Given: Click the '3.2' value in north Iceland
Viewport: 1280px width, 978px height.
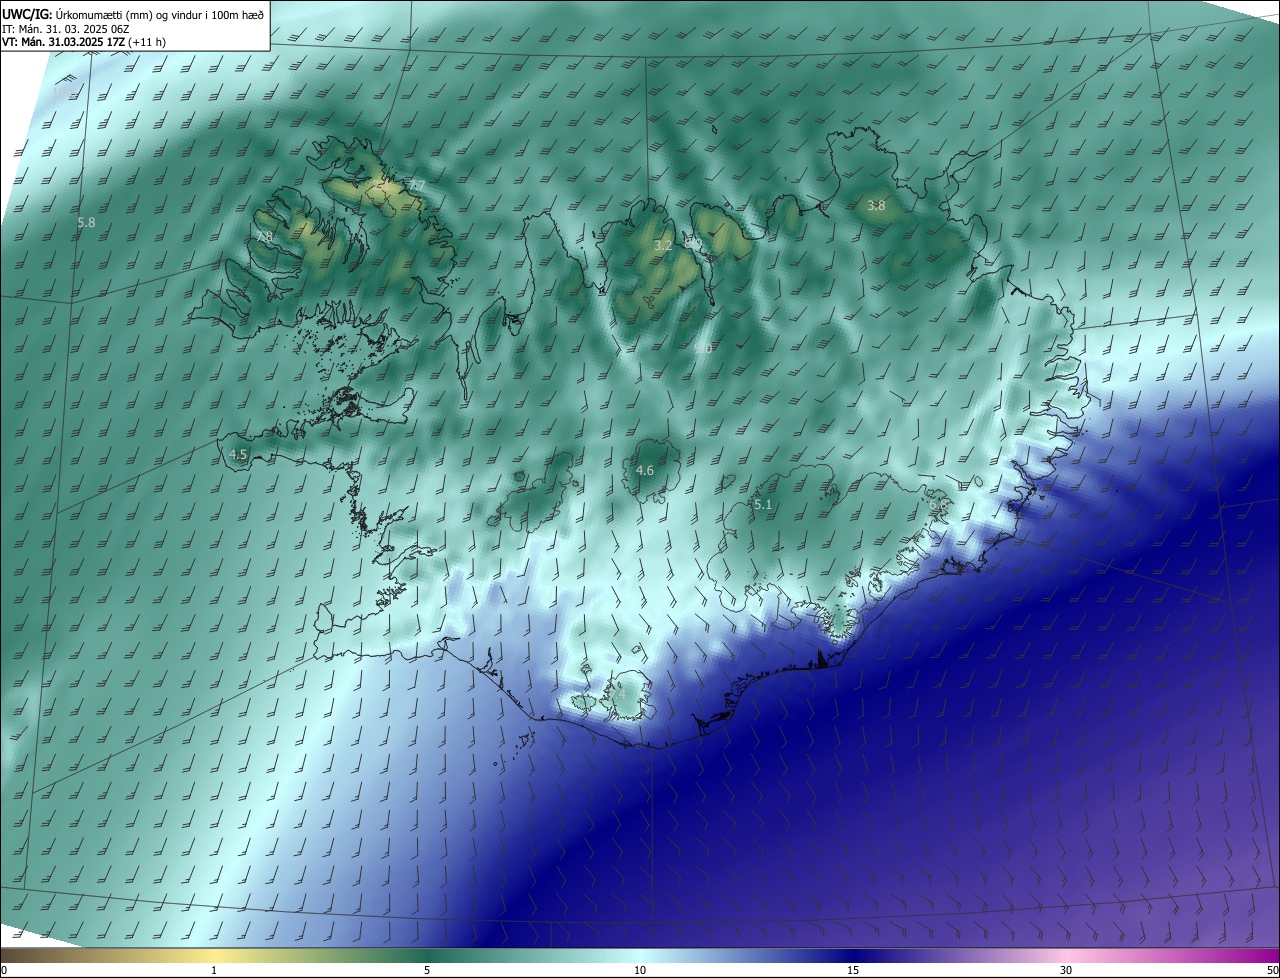Looking at the screenshot, I should click(663, 245).
